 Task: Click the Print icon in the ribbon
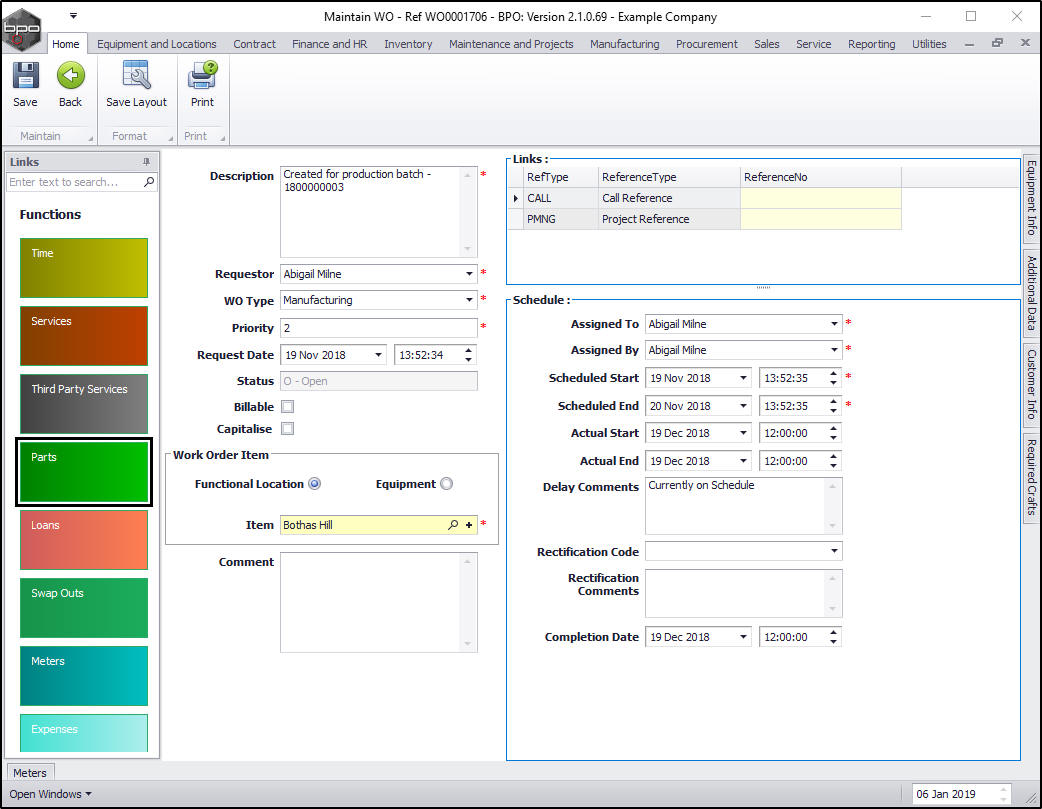(202, 77)
